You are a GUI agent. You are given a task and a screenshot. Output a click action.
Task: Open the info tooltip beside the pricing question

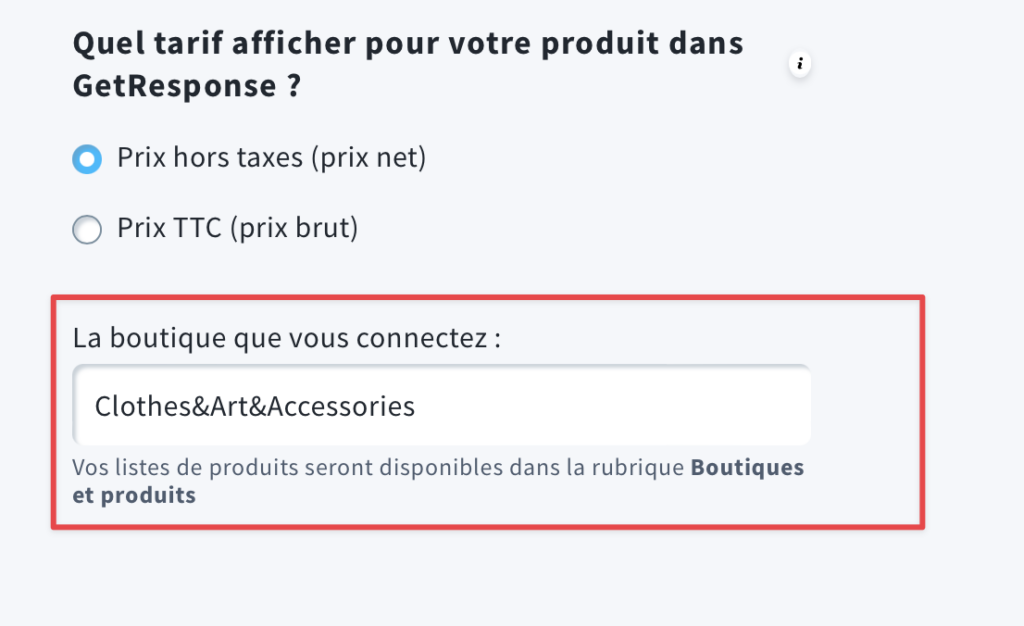pyautogui.click(x=799, y=64)
